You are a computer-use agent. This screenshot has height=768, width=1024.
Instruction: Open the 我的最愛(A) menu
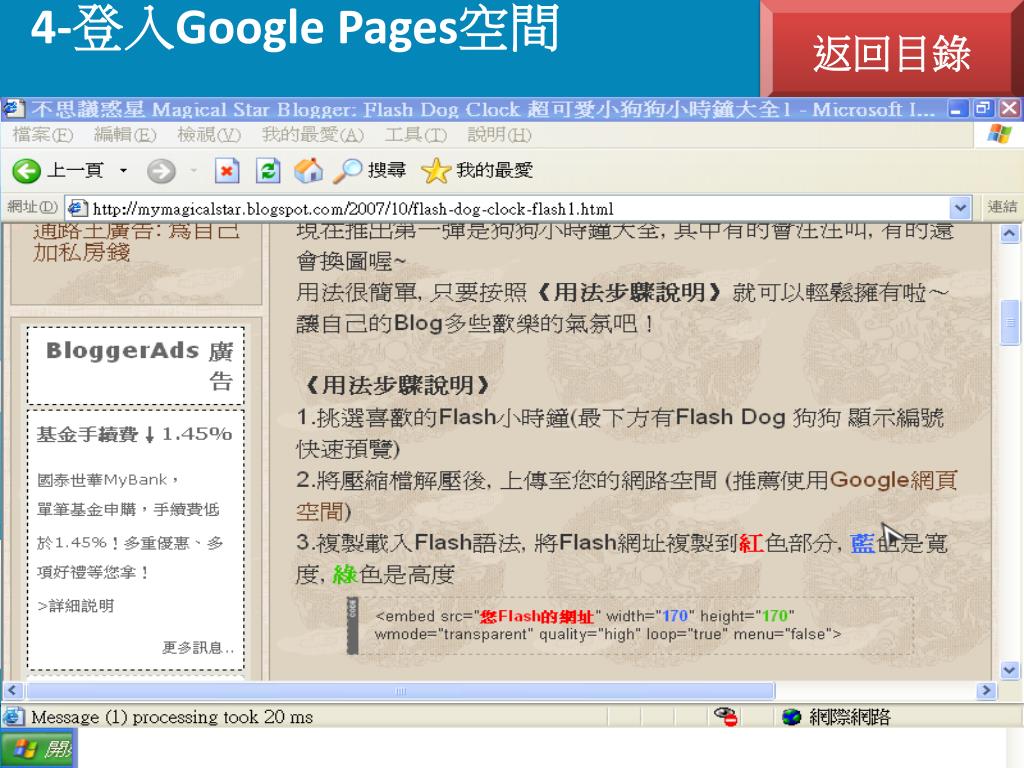[312, 135]
